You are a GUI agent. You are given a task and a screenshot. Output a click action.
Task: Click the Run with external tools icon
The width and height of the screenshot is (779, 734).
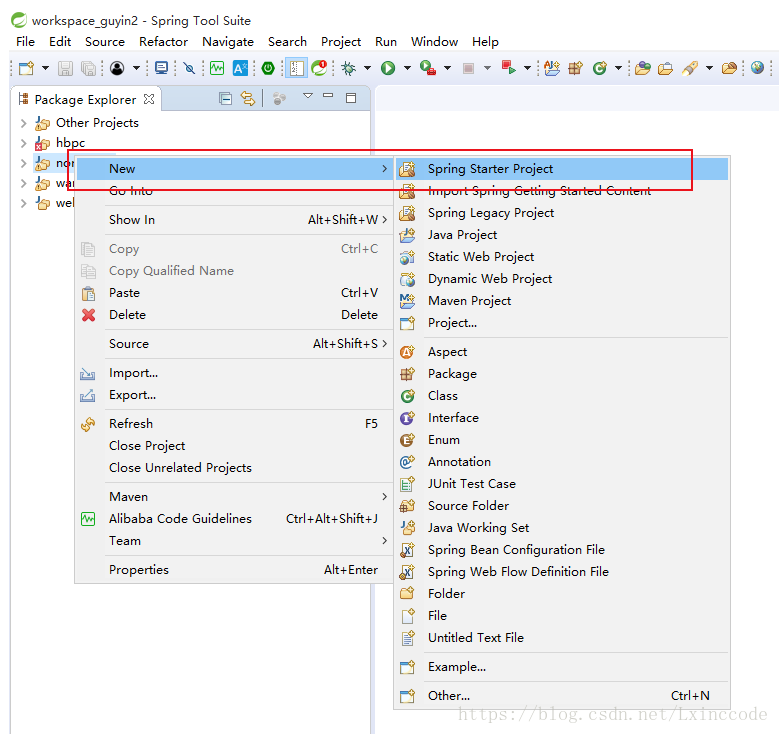[428, 68]
